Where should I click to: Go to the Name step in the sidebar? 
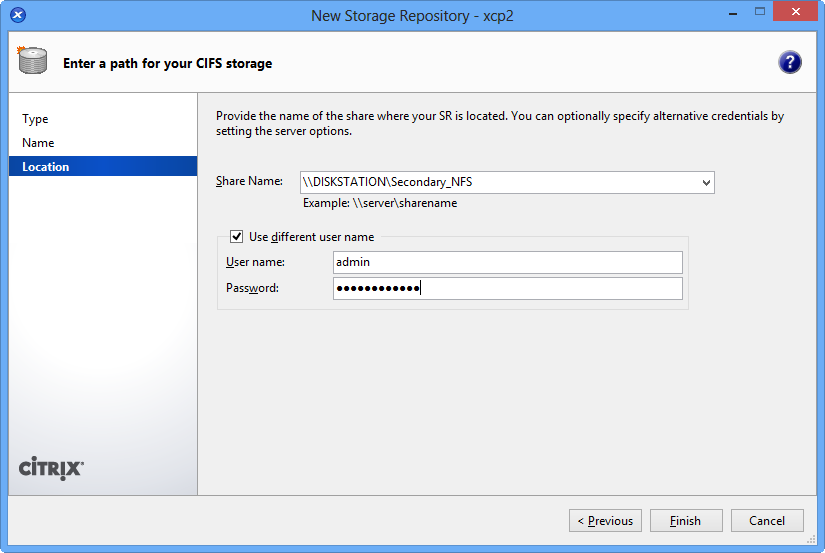pyautogui.click(x=39, y=143)
